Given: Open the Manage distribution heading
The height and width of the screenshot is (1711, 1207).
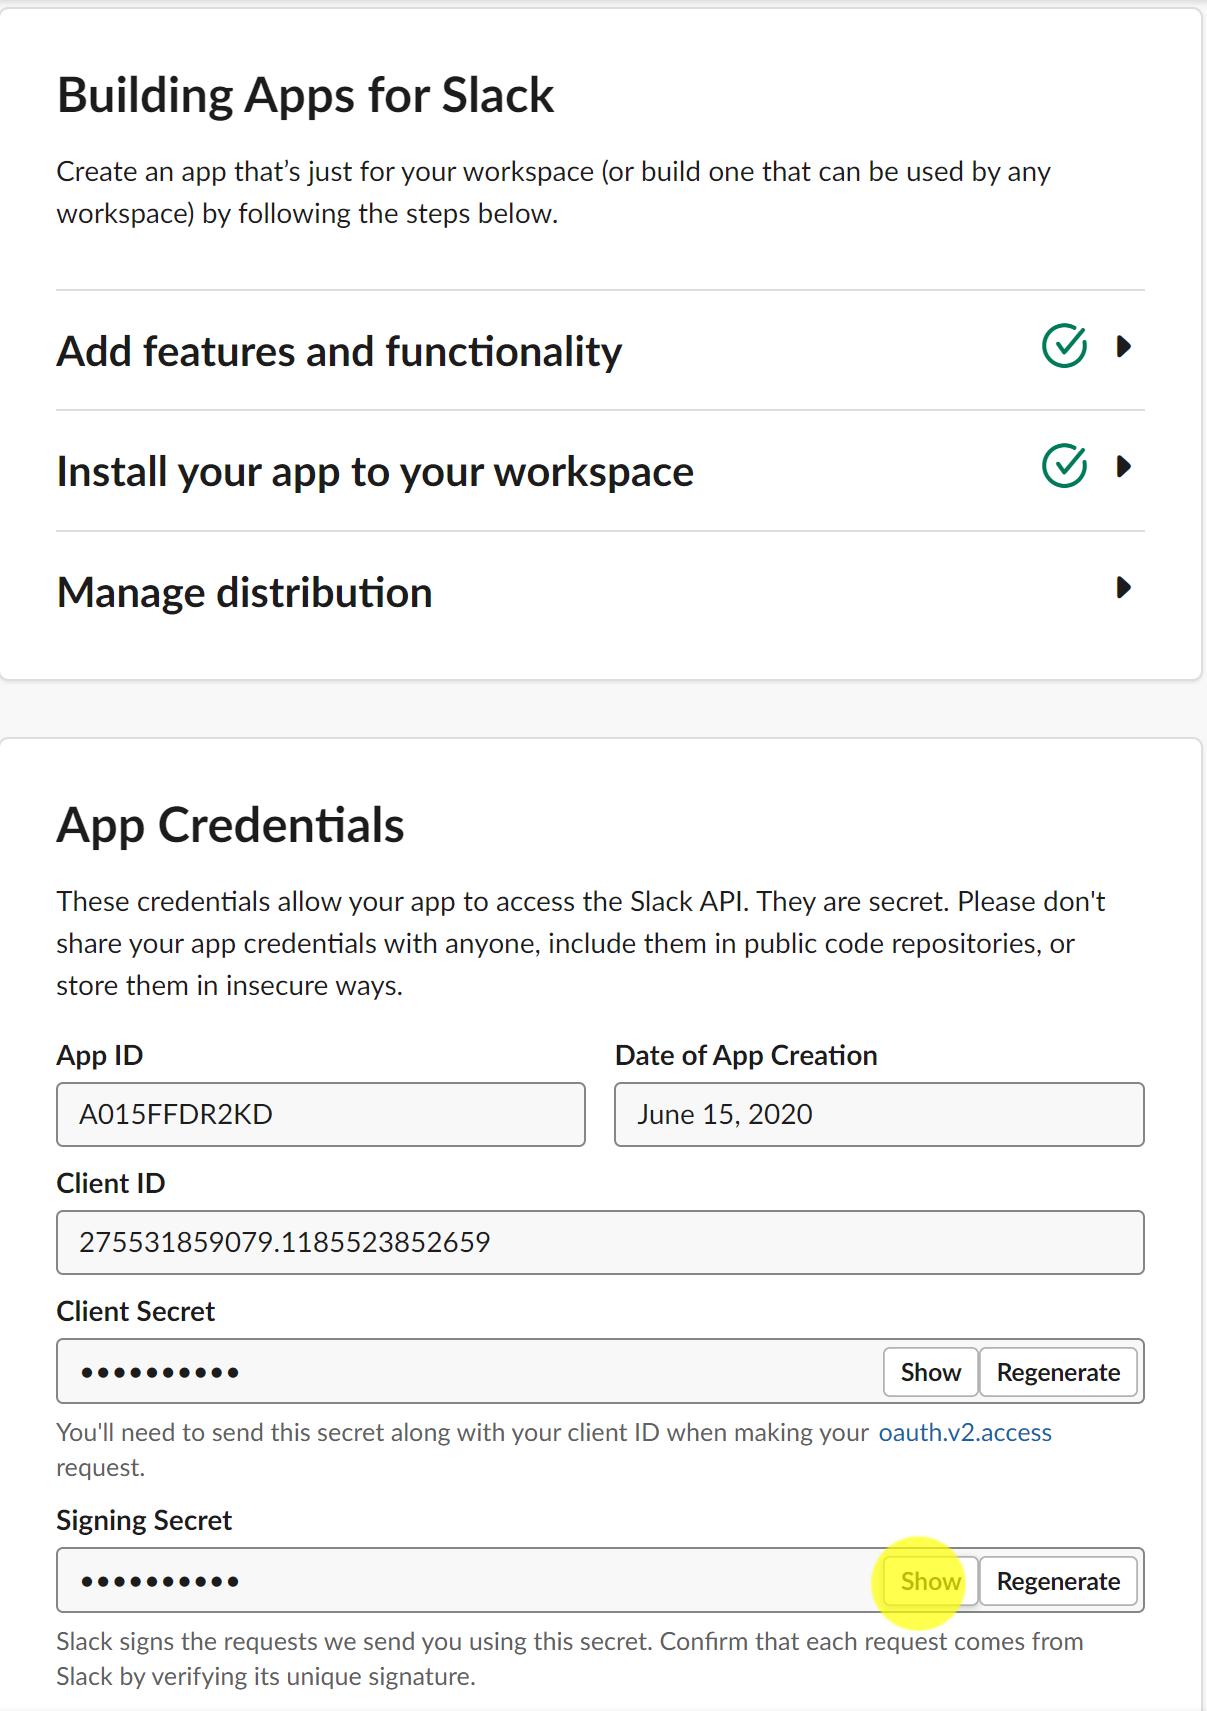Looking at the screenshot, I should [x=245, y=592].
